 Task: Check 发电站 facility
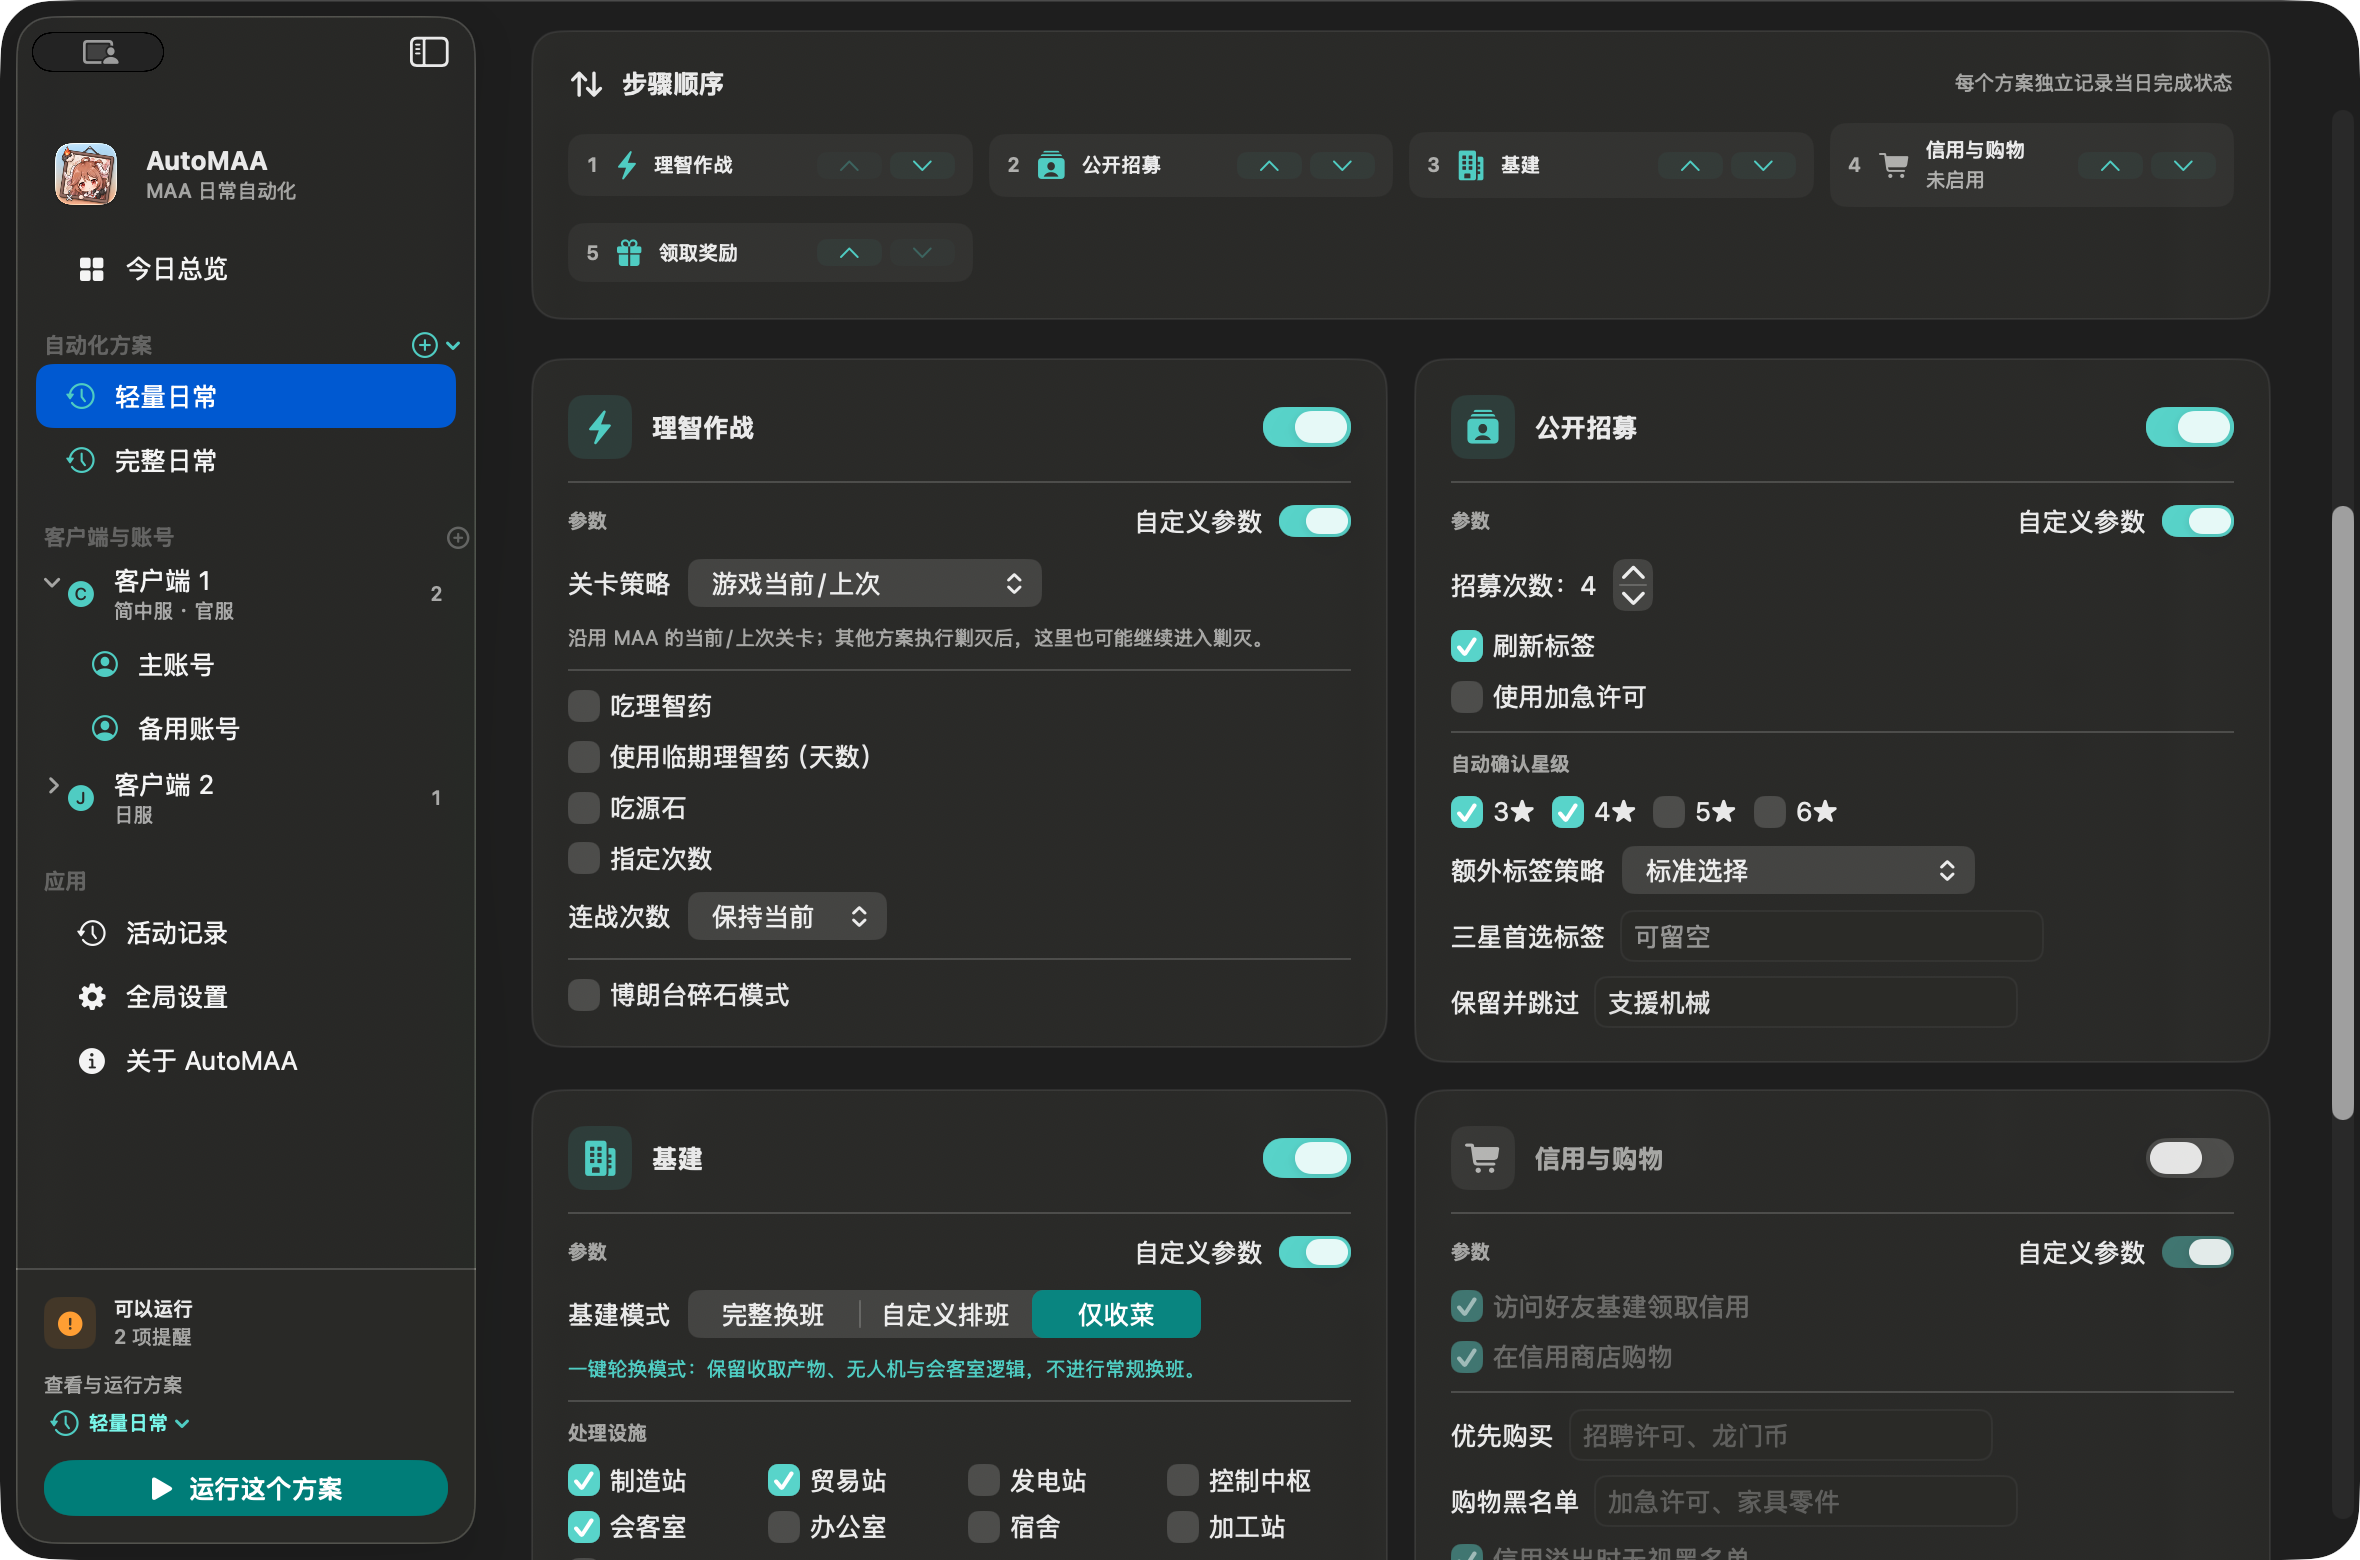point(984,1481)
